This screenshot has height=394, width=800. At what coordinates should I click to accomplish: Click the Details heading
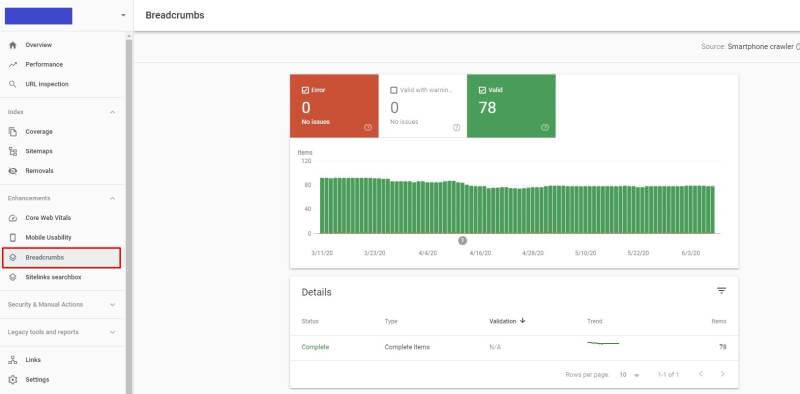coord(316,292)
